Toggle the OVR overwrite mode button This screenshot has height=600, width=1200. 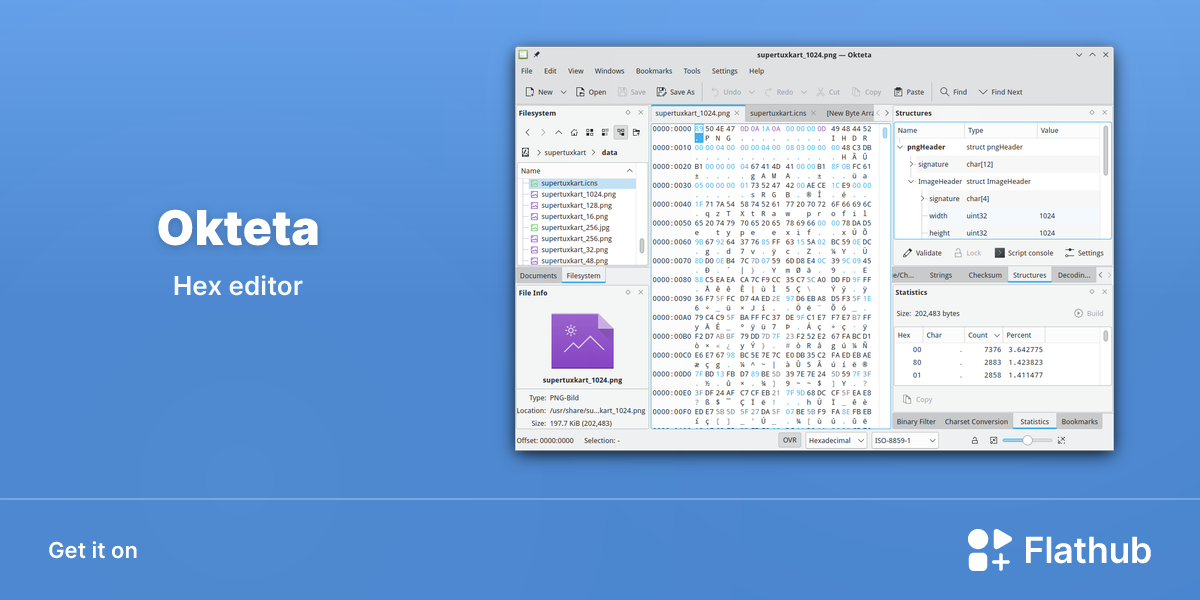pyautogui.click(x=790, y=440)
